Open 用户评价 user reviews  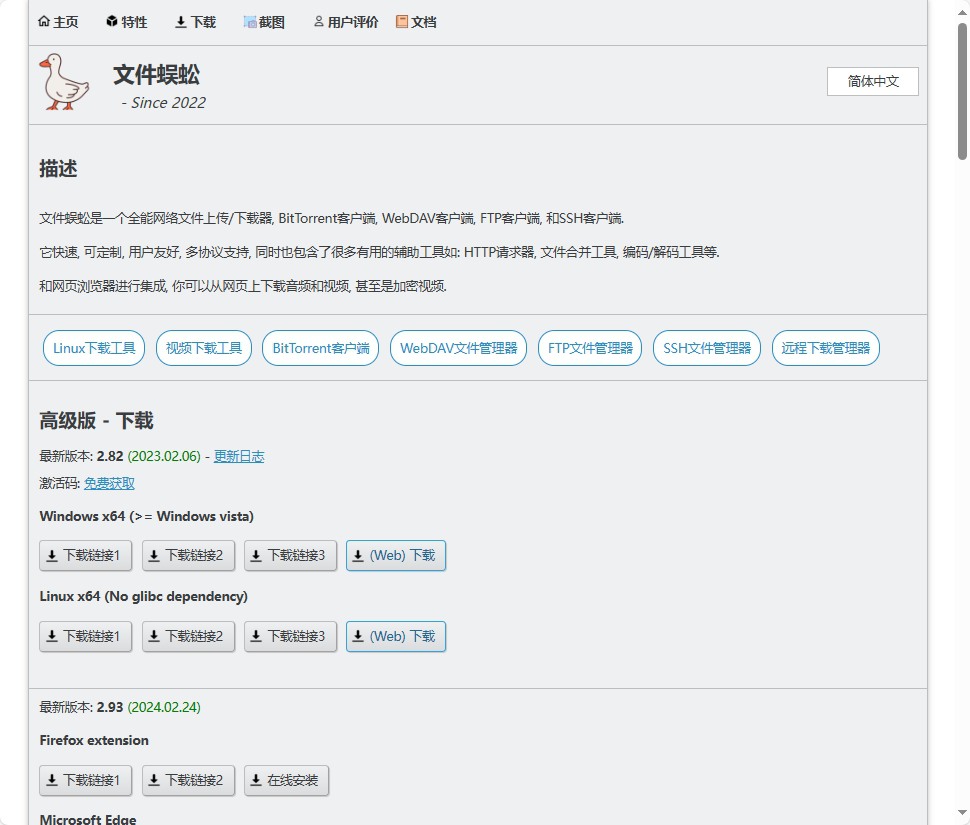point(345,22)
